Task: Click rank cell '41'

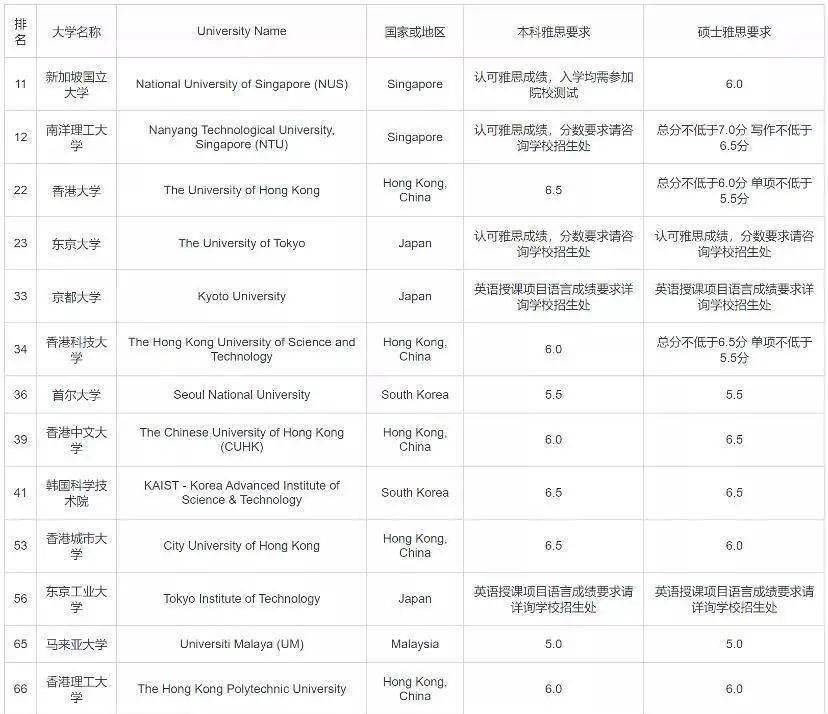Action: click(20, 492)
